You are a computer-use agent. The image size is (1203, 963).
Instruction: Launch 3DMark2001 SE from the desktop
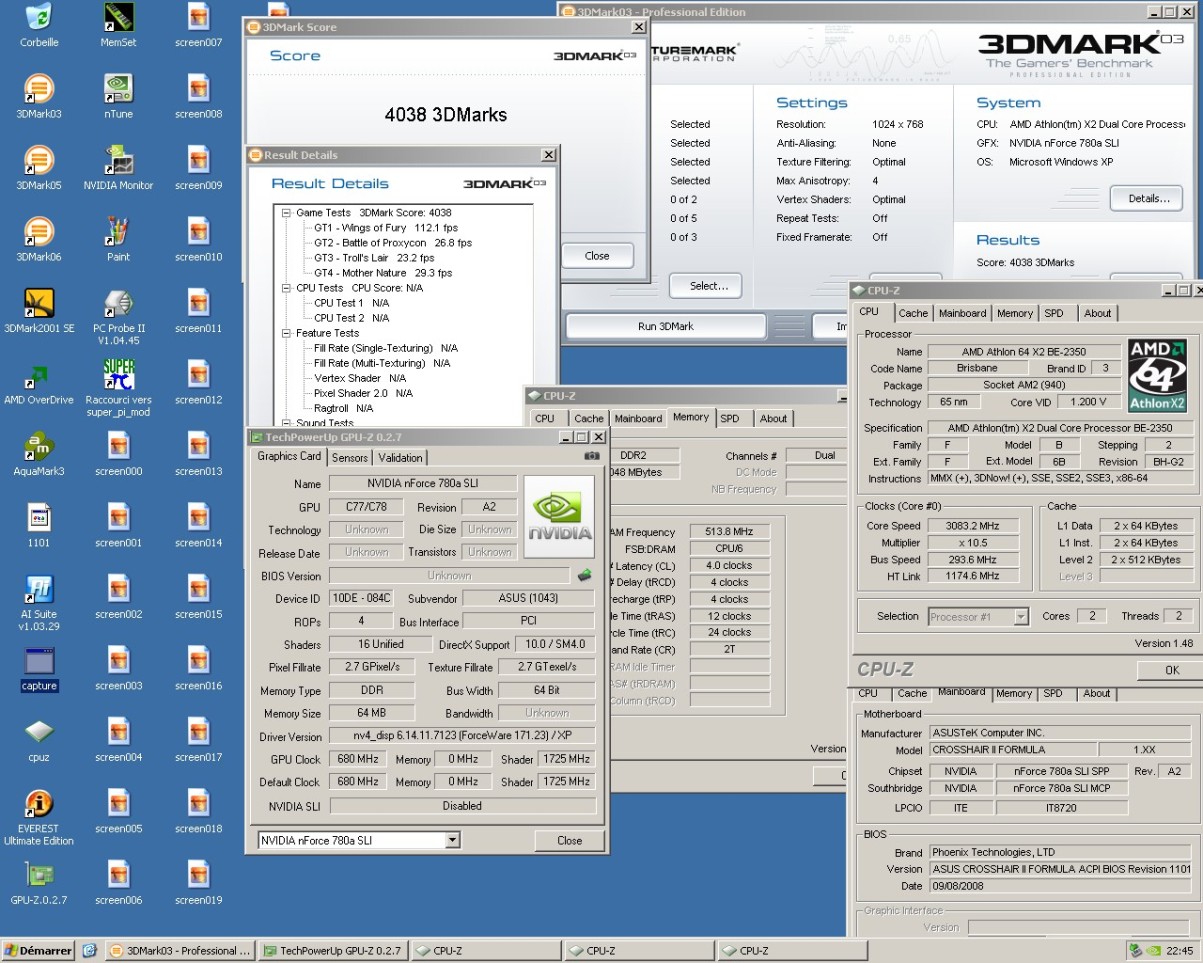39,303
